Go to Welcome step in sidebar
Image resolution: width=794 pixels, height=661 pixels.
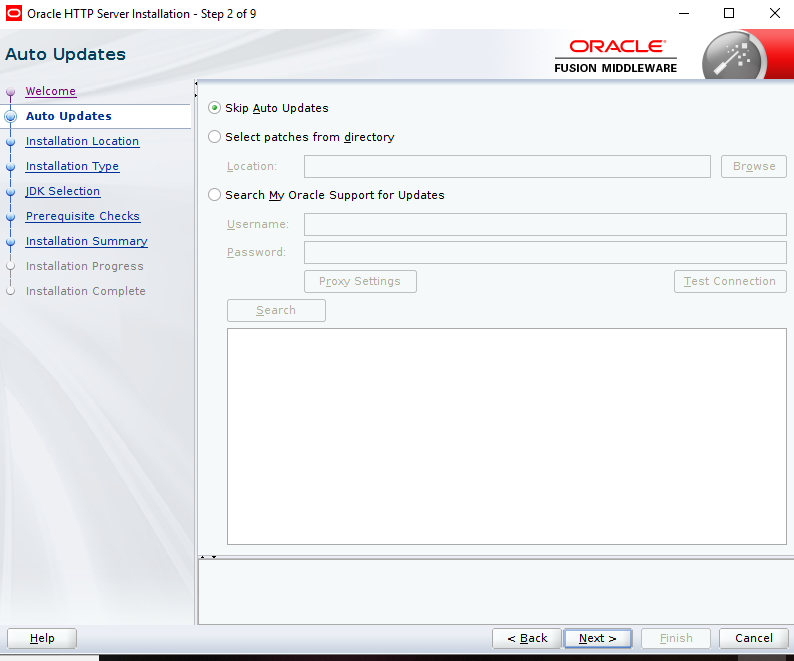[x=51, y=91]
